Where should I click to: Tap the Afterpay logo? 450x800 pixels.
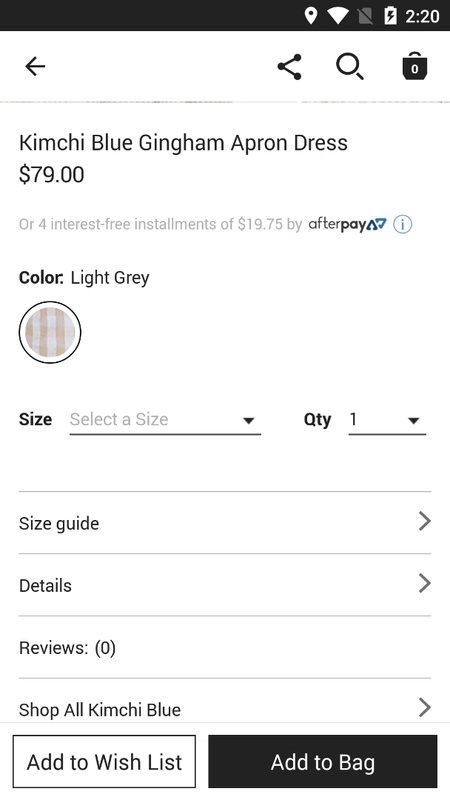347,224
